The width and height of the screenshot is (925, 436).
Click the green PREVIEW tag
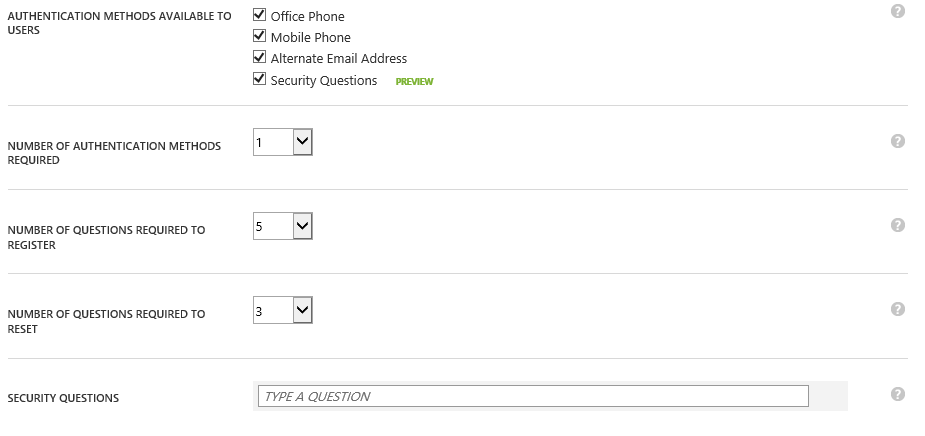point(414,82)
